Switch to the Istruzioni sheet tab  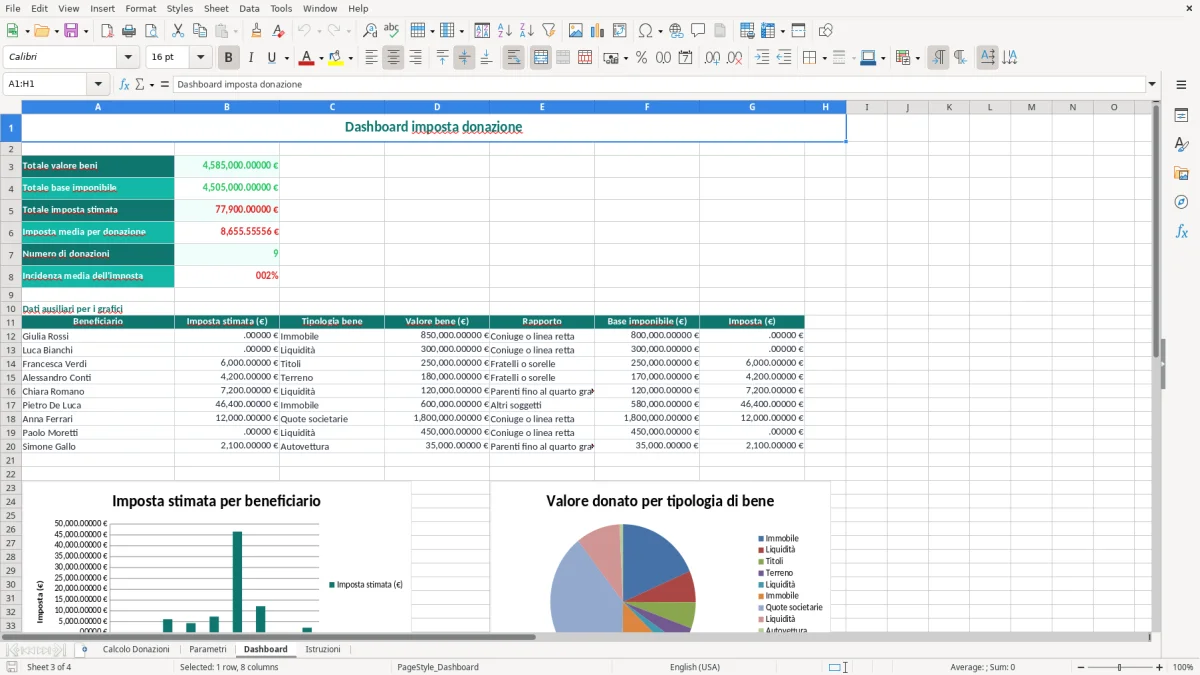[x=323, y=649]
